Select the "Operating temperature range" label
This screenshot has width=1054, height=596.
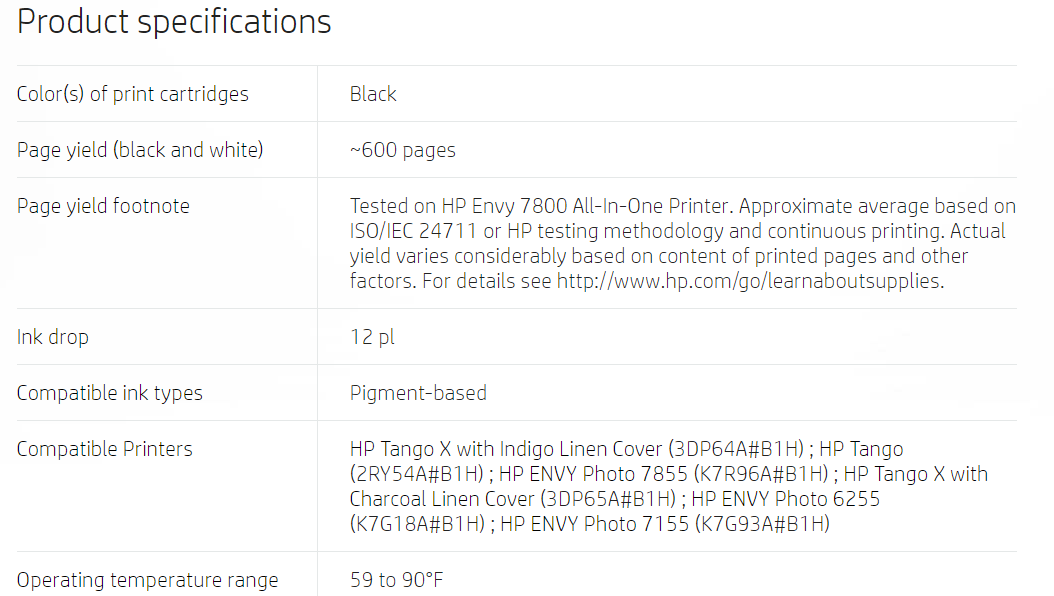147,580
